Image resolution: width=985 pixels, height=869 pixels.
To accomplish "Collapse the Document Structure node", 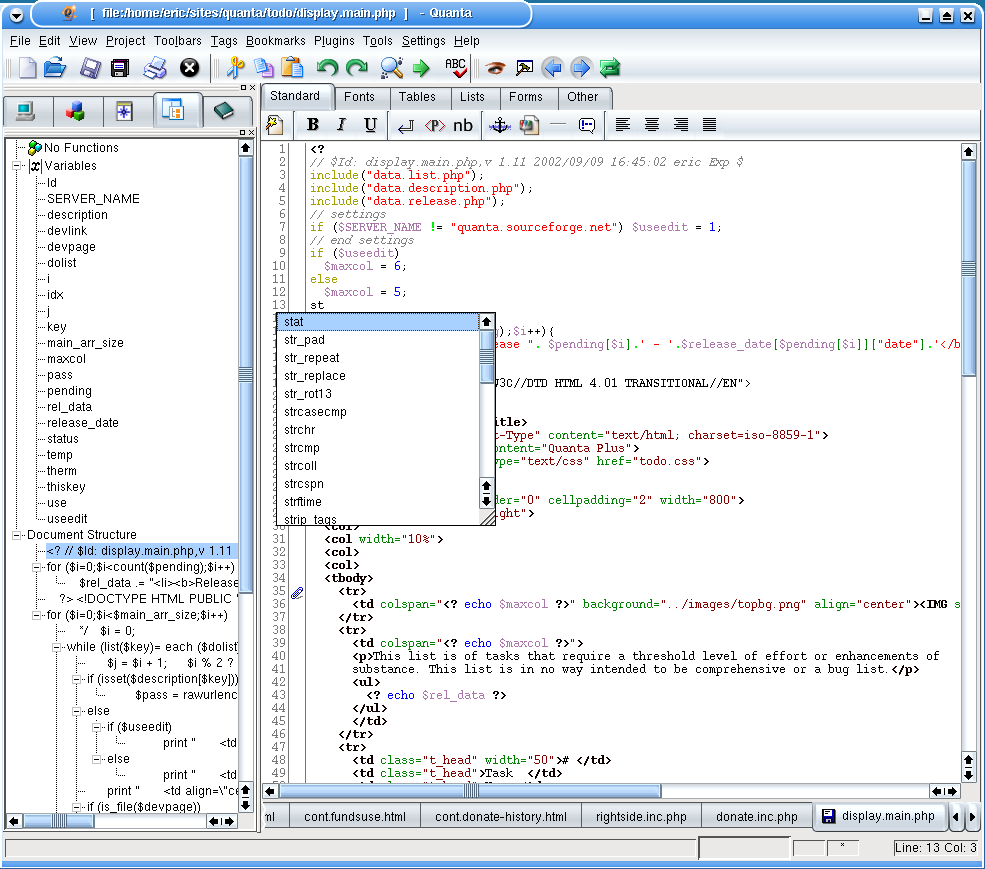I will click(18, 535).
